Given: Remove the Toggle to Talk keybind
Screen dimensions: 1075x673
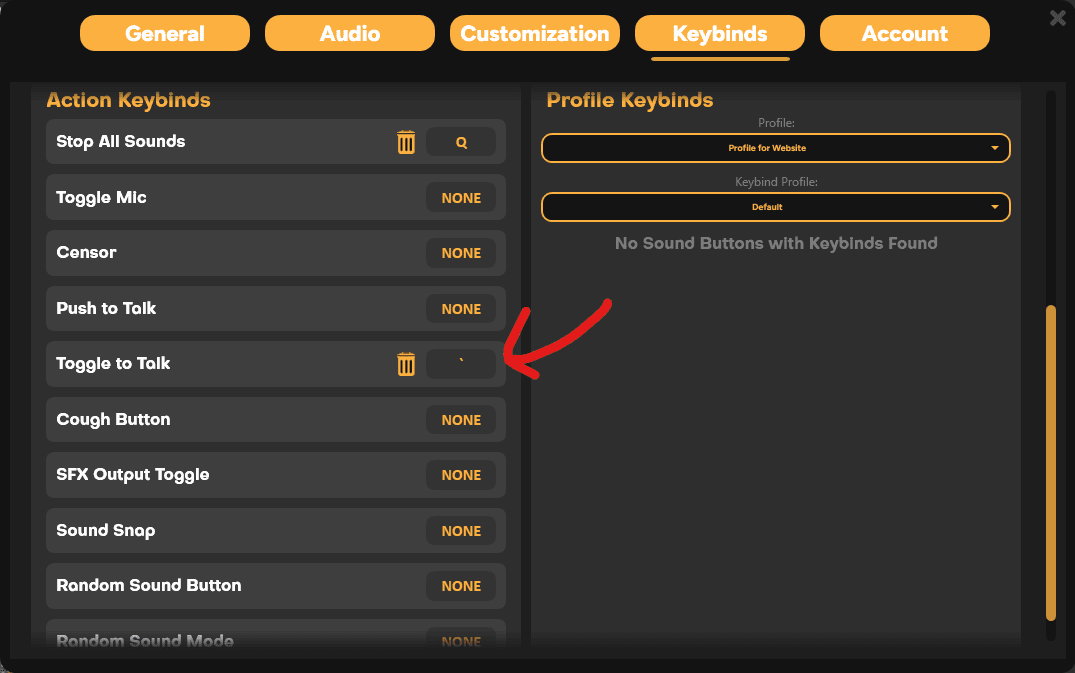Looking at the screenshot, I should coord(406,364).
